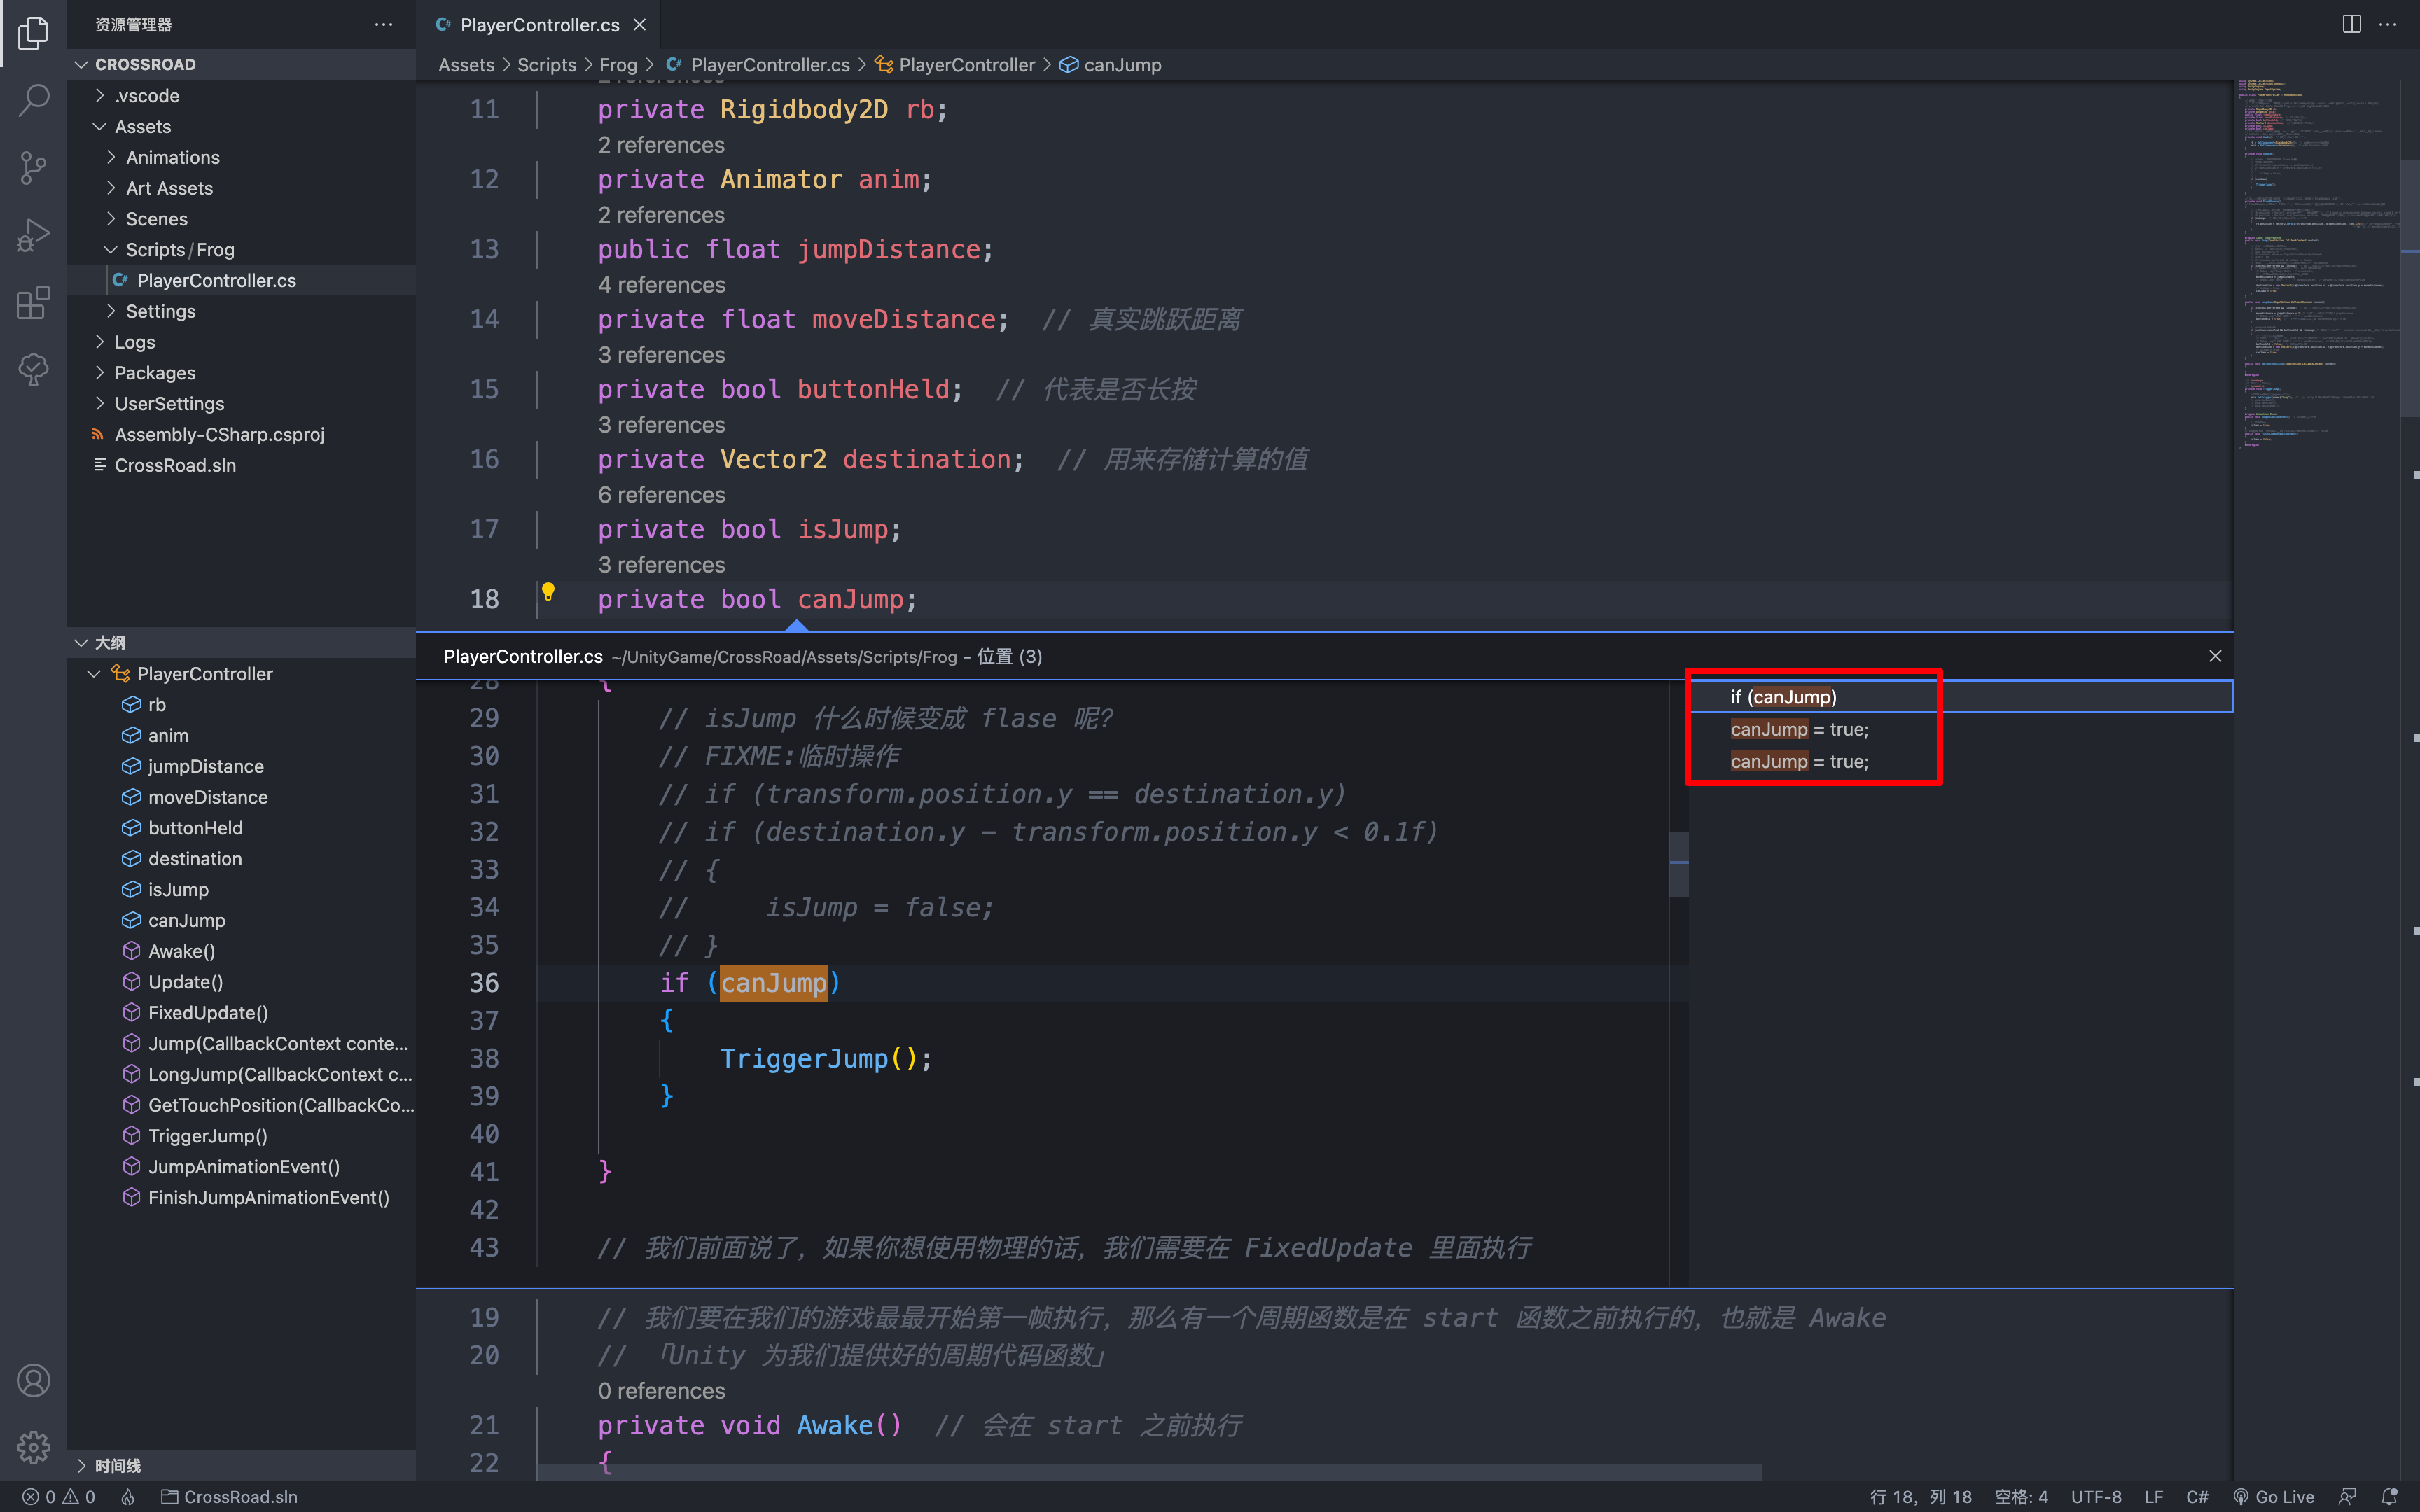Select 'if (canJump)' reference in peek list
Viewport: 2420px width, 1512px height.
(1960, 697)
